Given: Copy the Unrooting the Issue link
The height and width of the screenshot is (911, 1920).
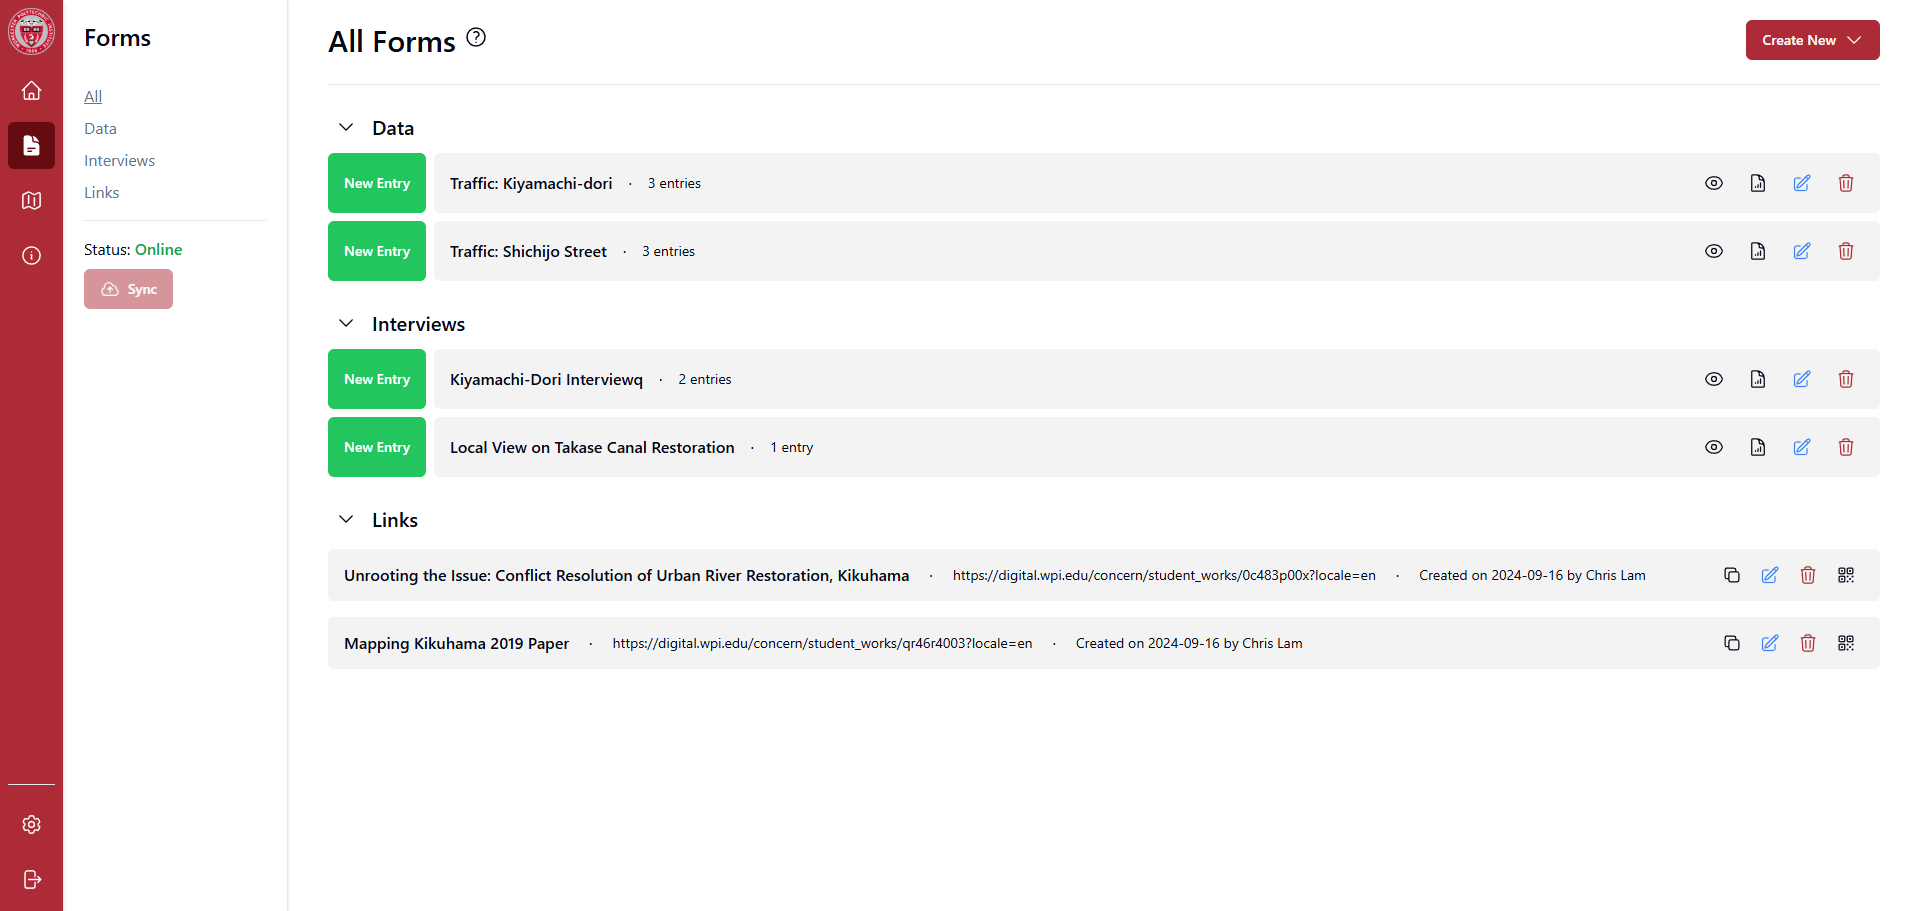Looking at the screenshot, I should pyautogui.click(x=1731, y=575).
